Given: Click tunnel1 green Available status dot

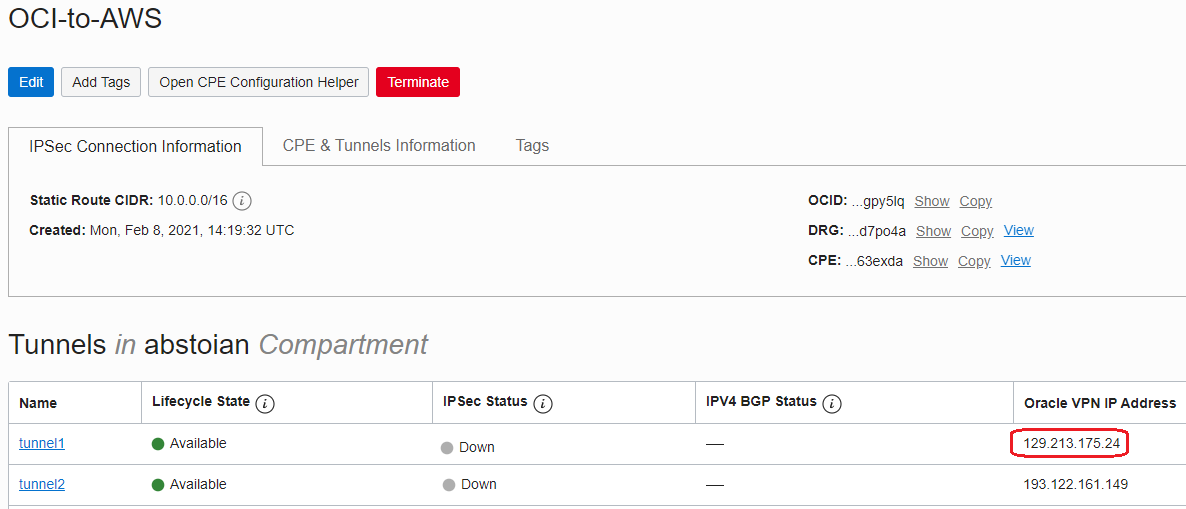Looking at the screenshot, I should pyautogui.click(x=158, y=444).
